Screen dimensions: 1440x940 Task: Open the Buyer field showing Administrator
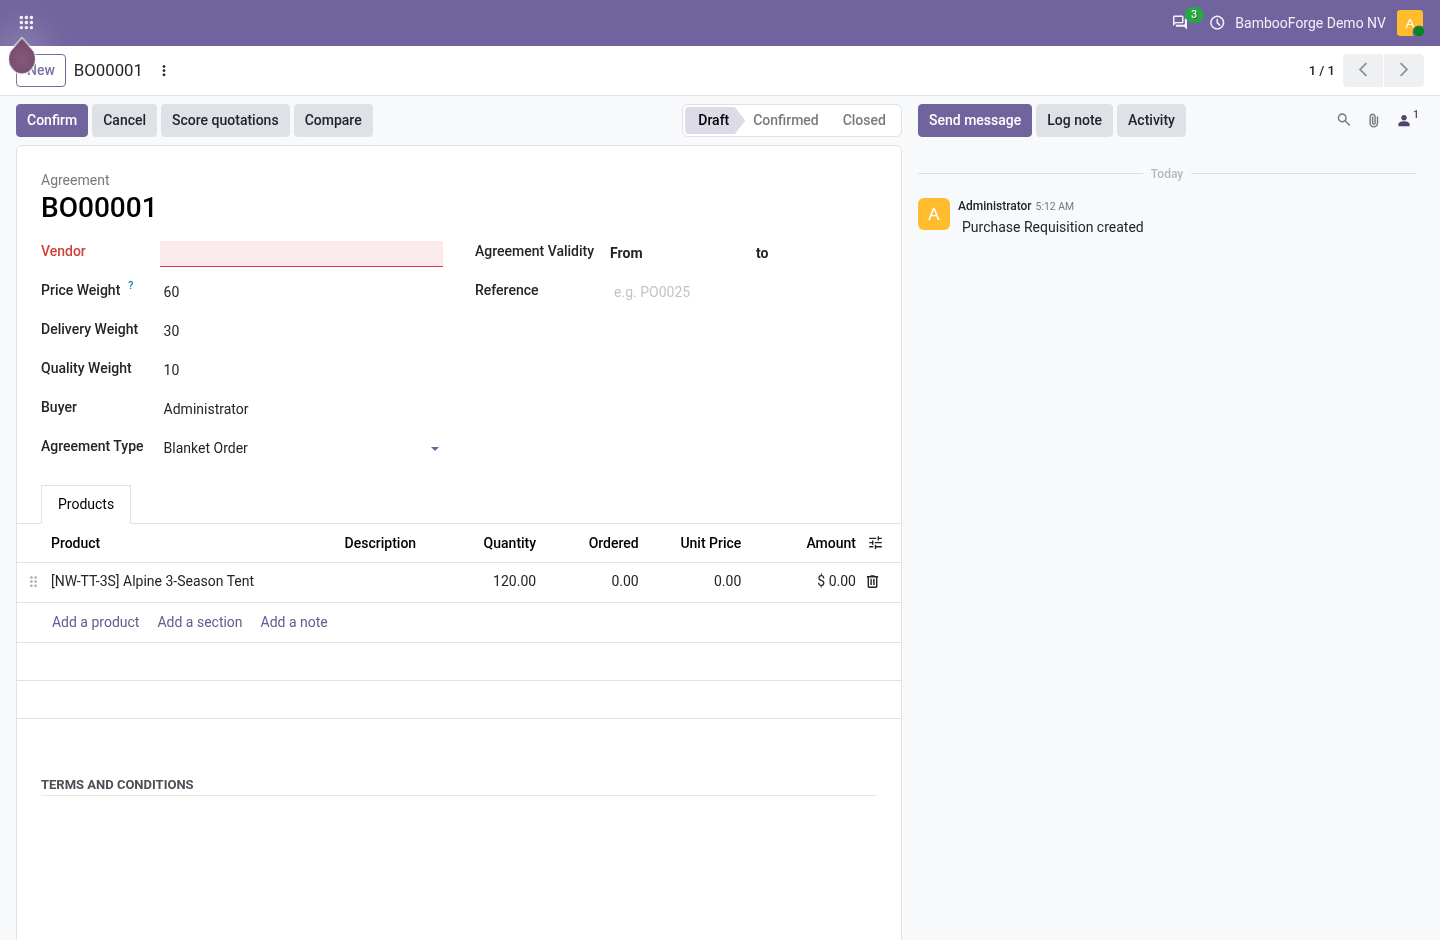tap(301, 409)
